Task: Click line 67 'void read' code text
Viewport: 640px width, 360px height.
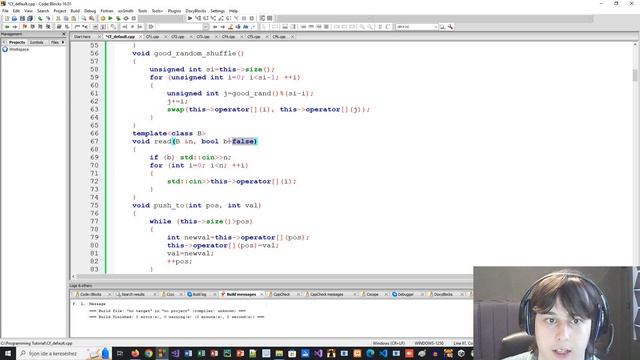Action: [152, 141]
